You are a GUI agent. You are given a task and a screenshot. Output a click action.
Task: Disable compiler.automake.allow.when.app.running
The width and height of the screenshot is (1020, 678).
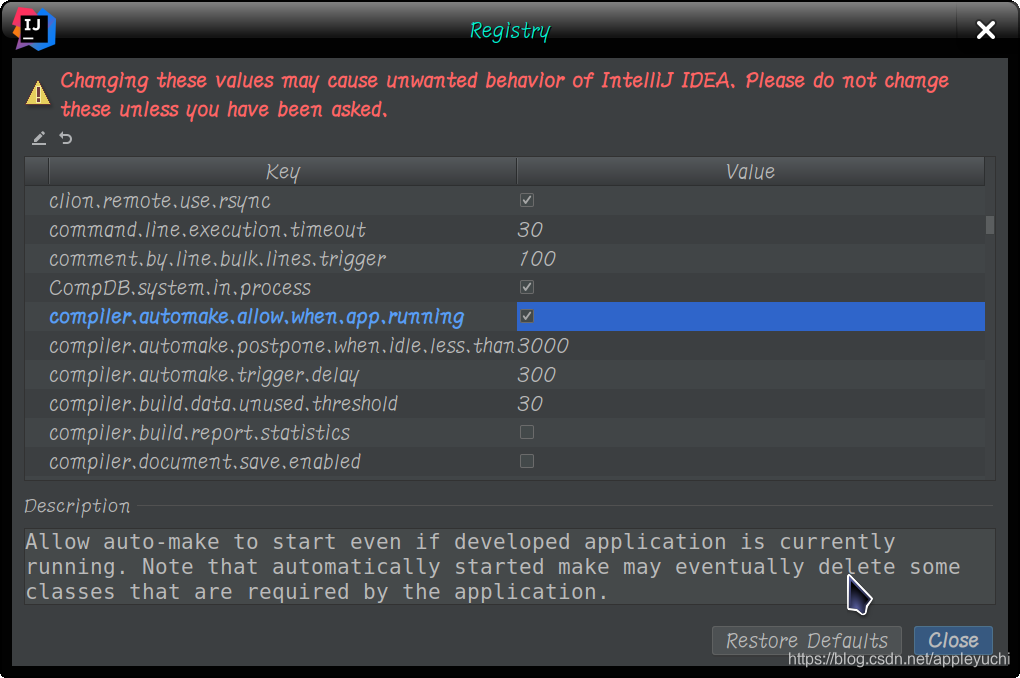pos(527,316)
